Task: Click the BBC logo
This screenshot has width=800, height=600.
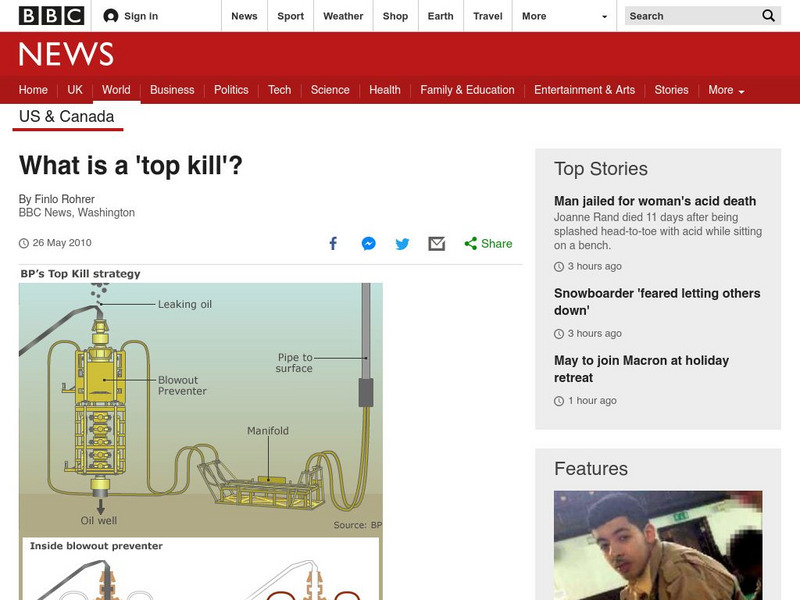Action: (51, 16)
